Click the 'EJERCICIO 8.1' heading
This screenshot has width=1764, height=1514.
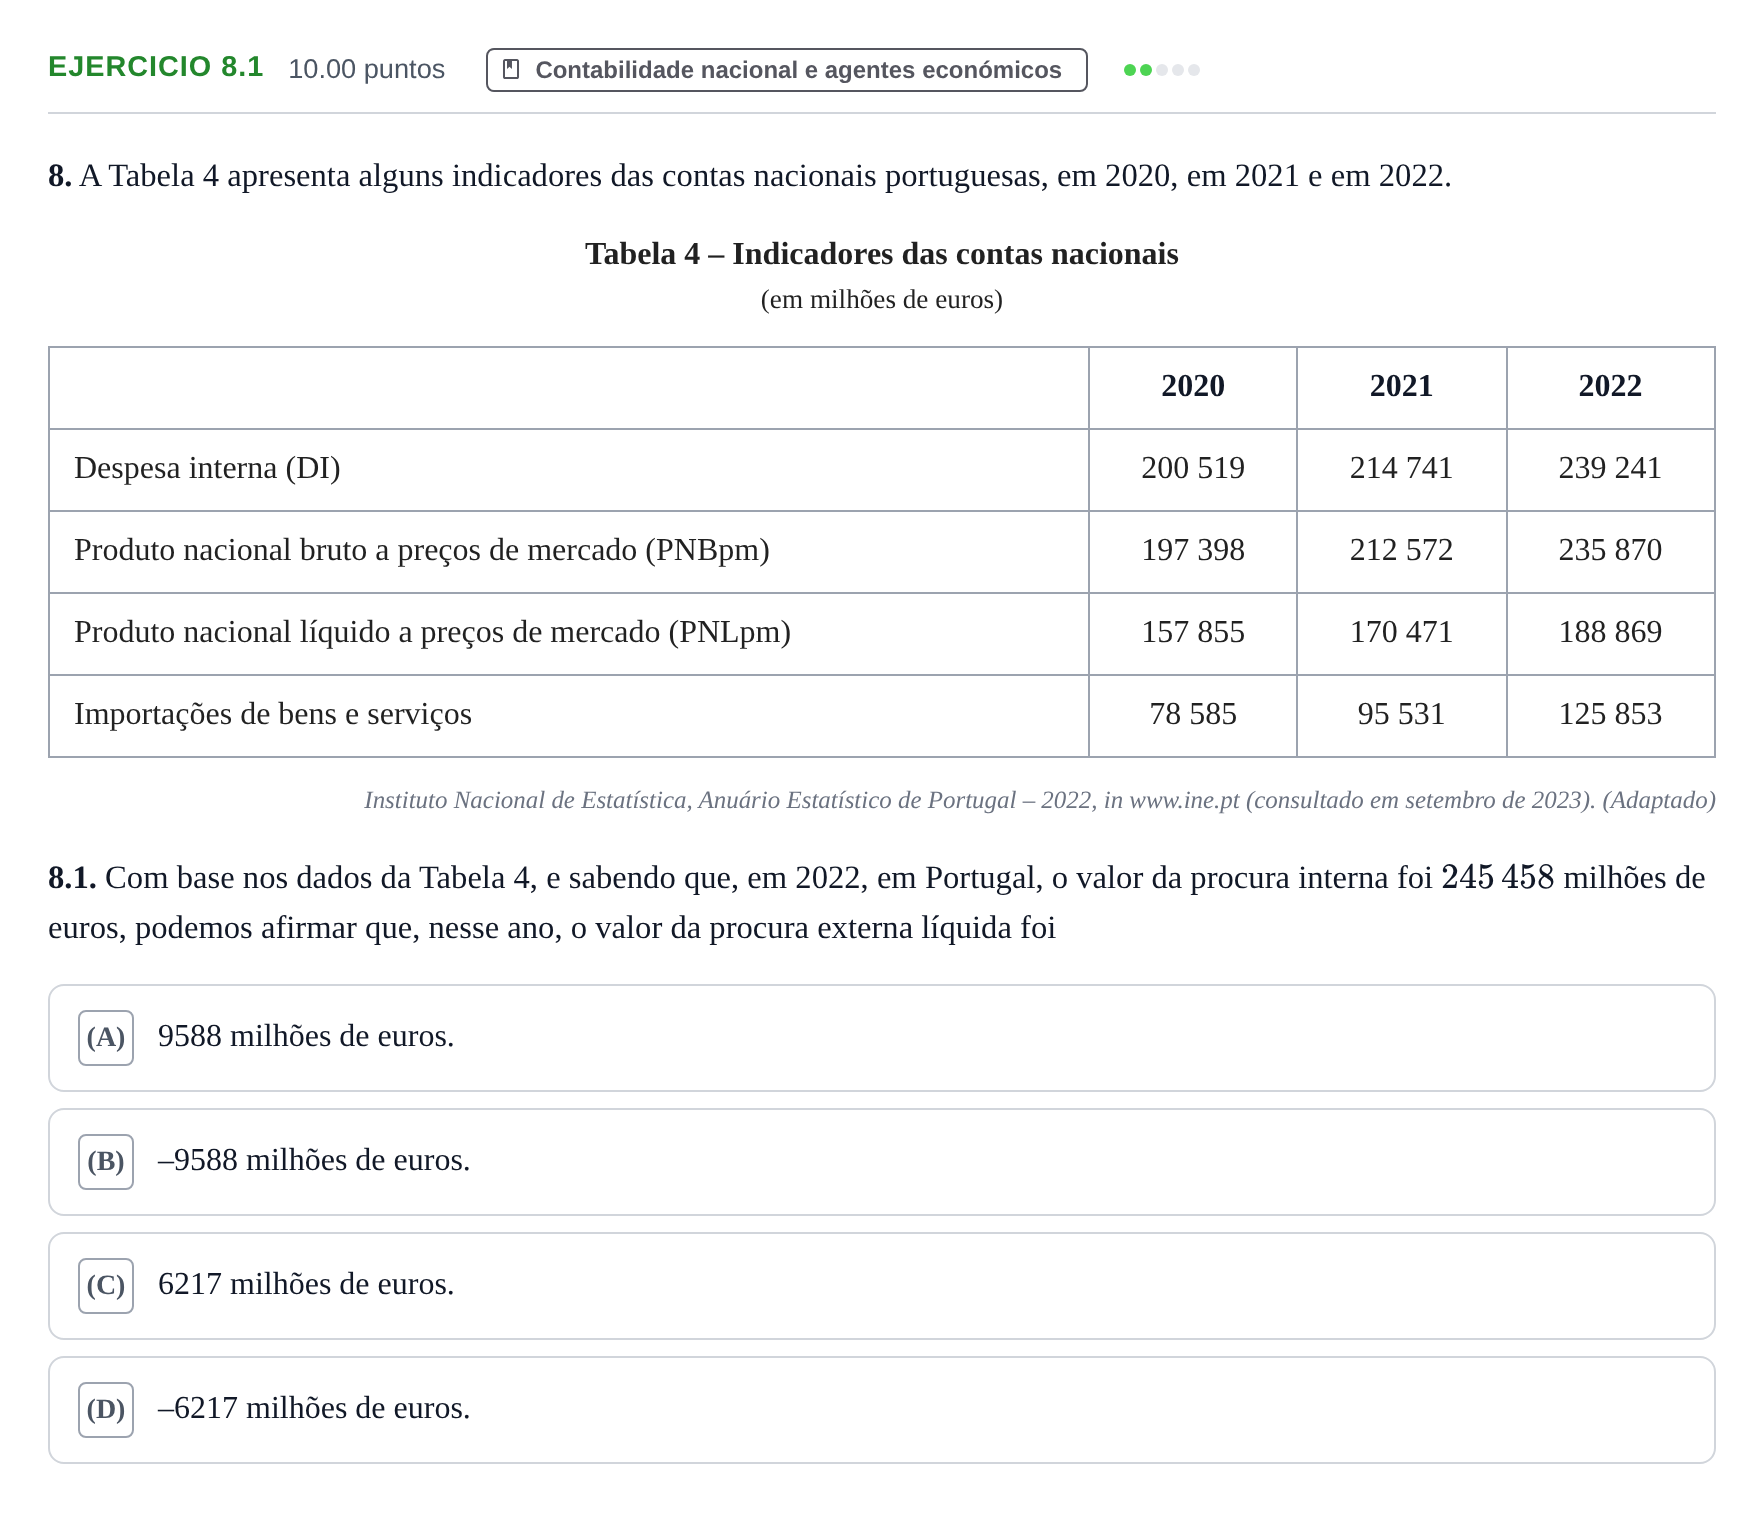point(156,67)
